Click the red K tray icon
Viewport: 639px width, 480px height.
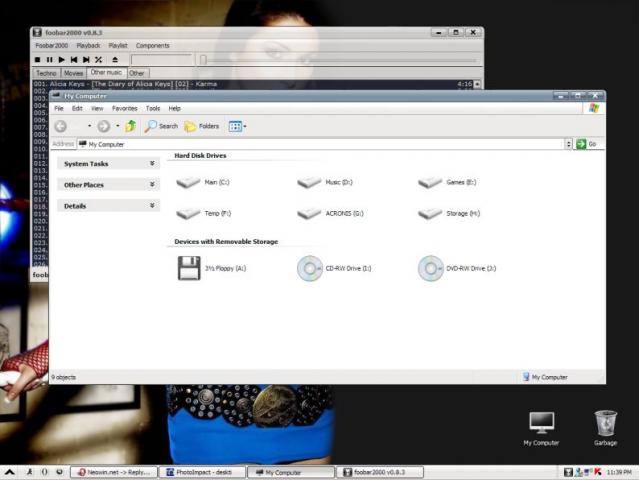pyautogui.click(x=598, y=472)
